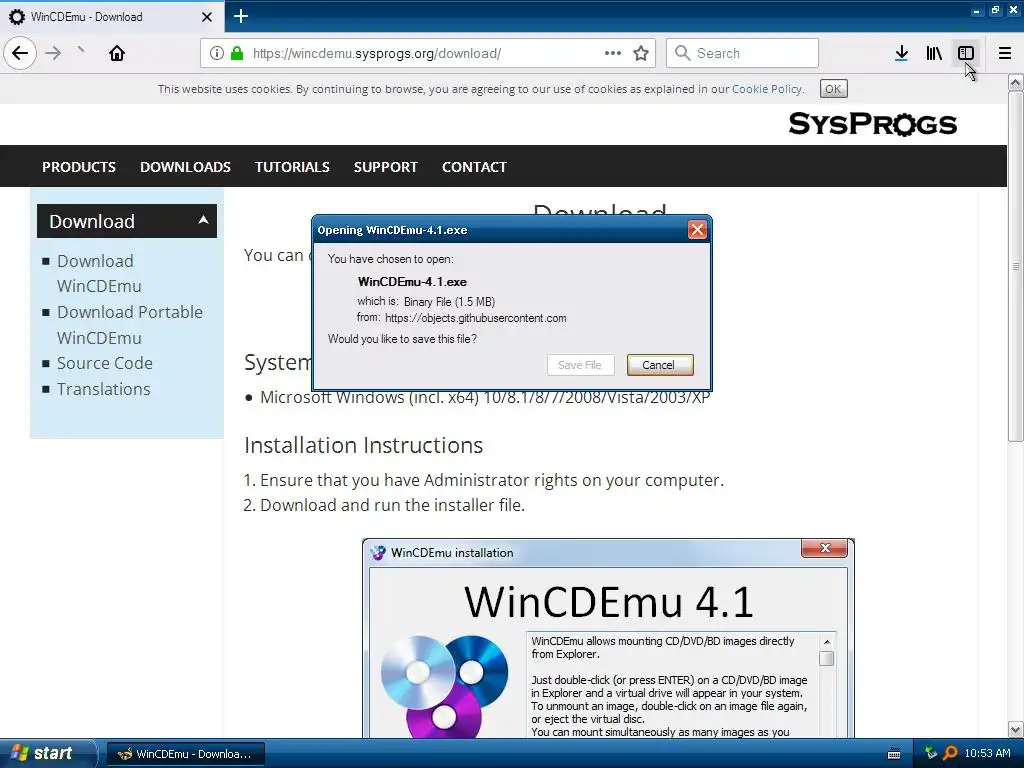The height and width of the screenshot is (768, 1024).
Task: Click the network tray icon
Action: (x=931, y=753)
